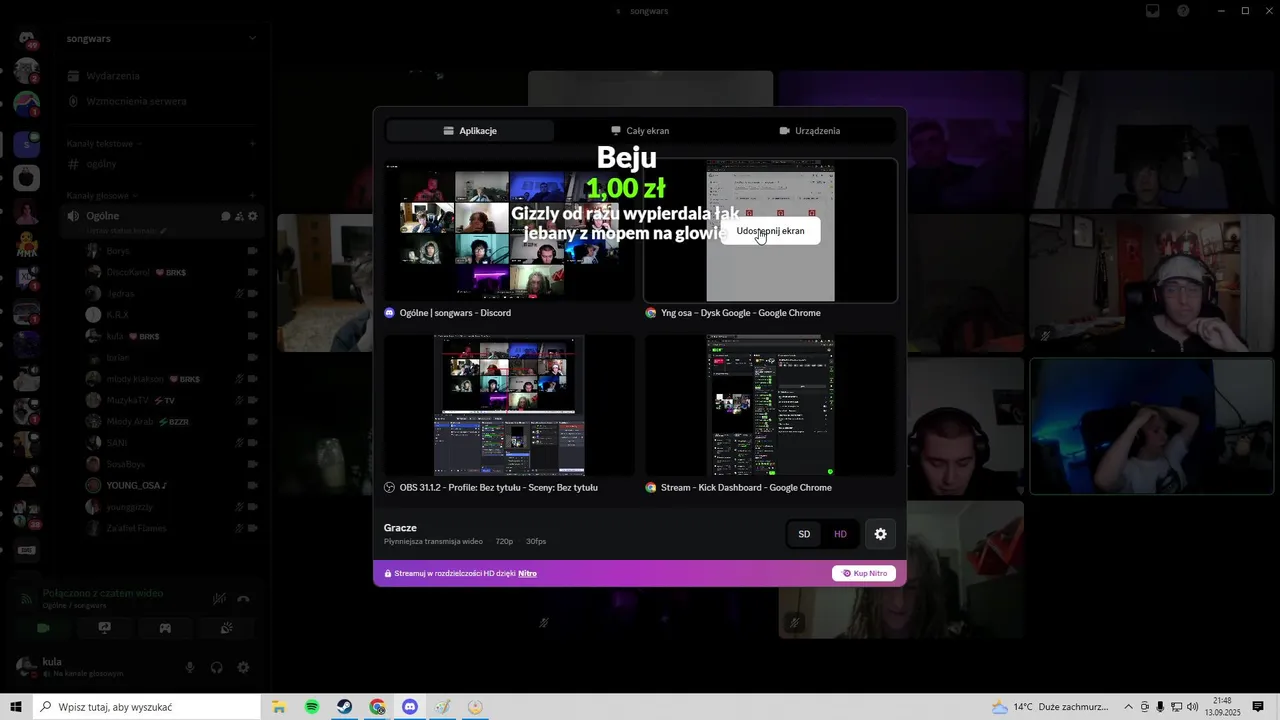Click the 30fps label
This screenshot has height=720, width=1280.
point(536,542)
